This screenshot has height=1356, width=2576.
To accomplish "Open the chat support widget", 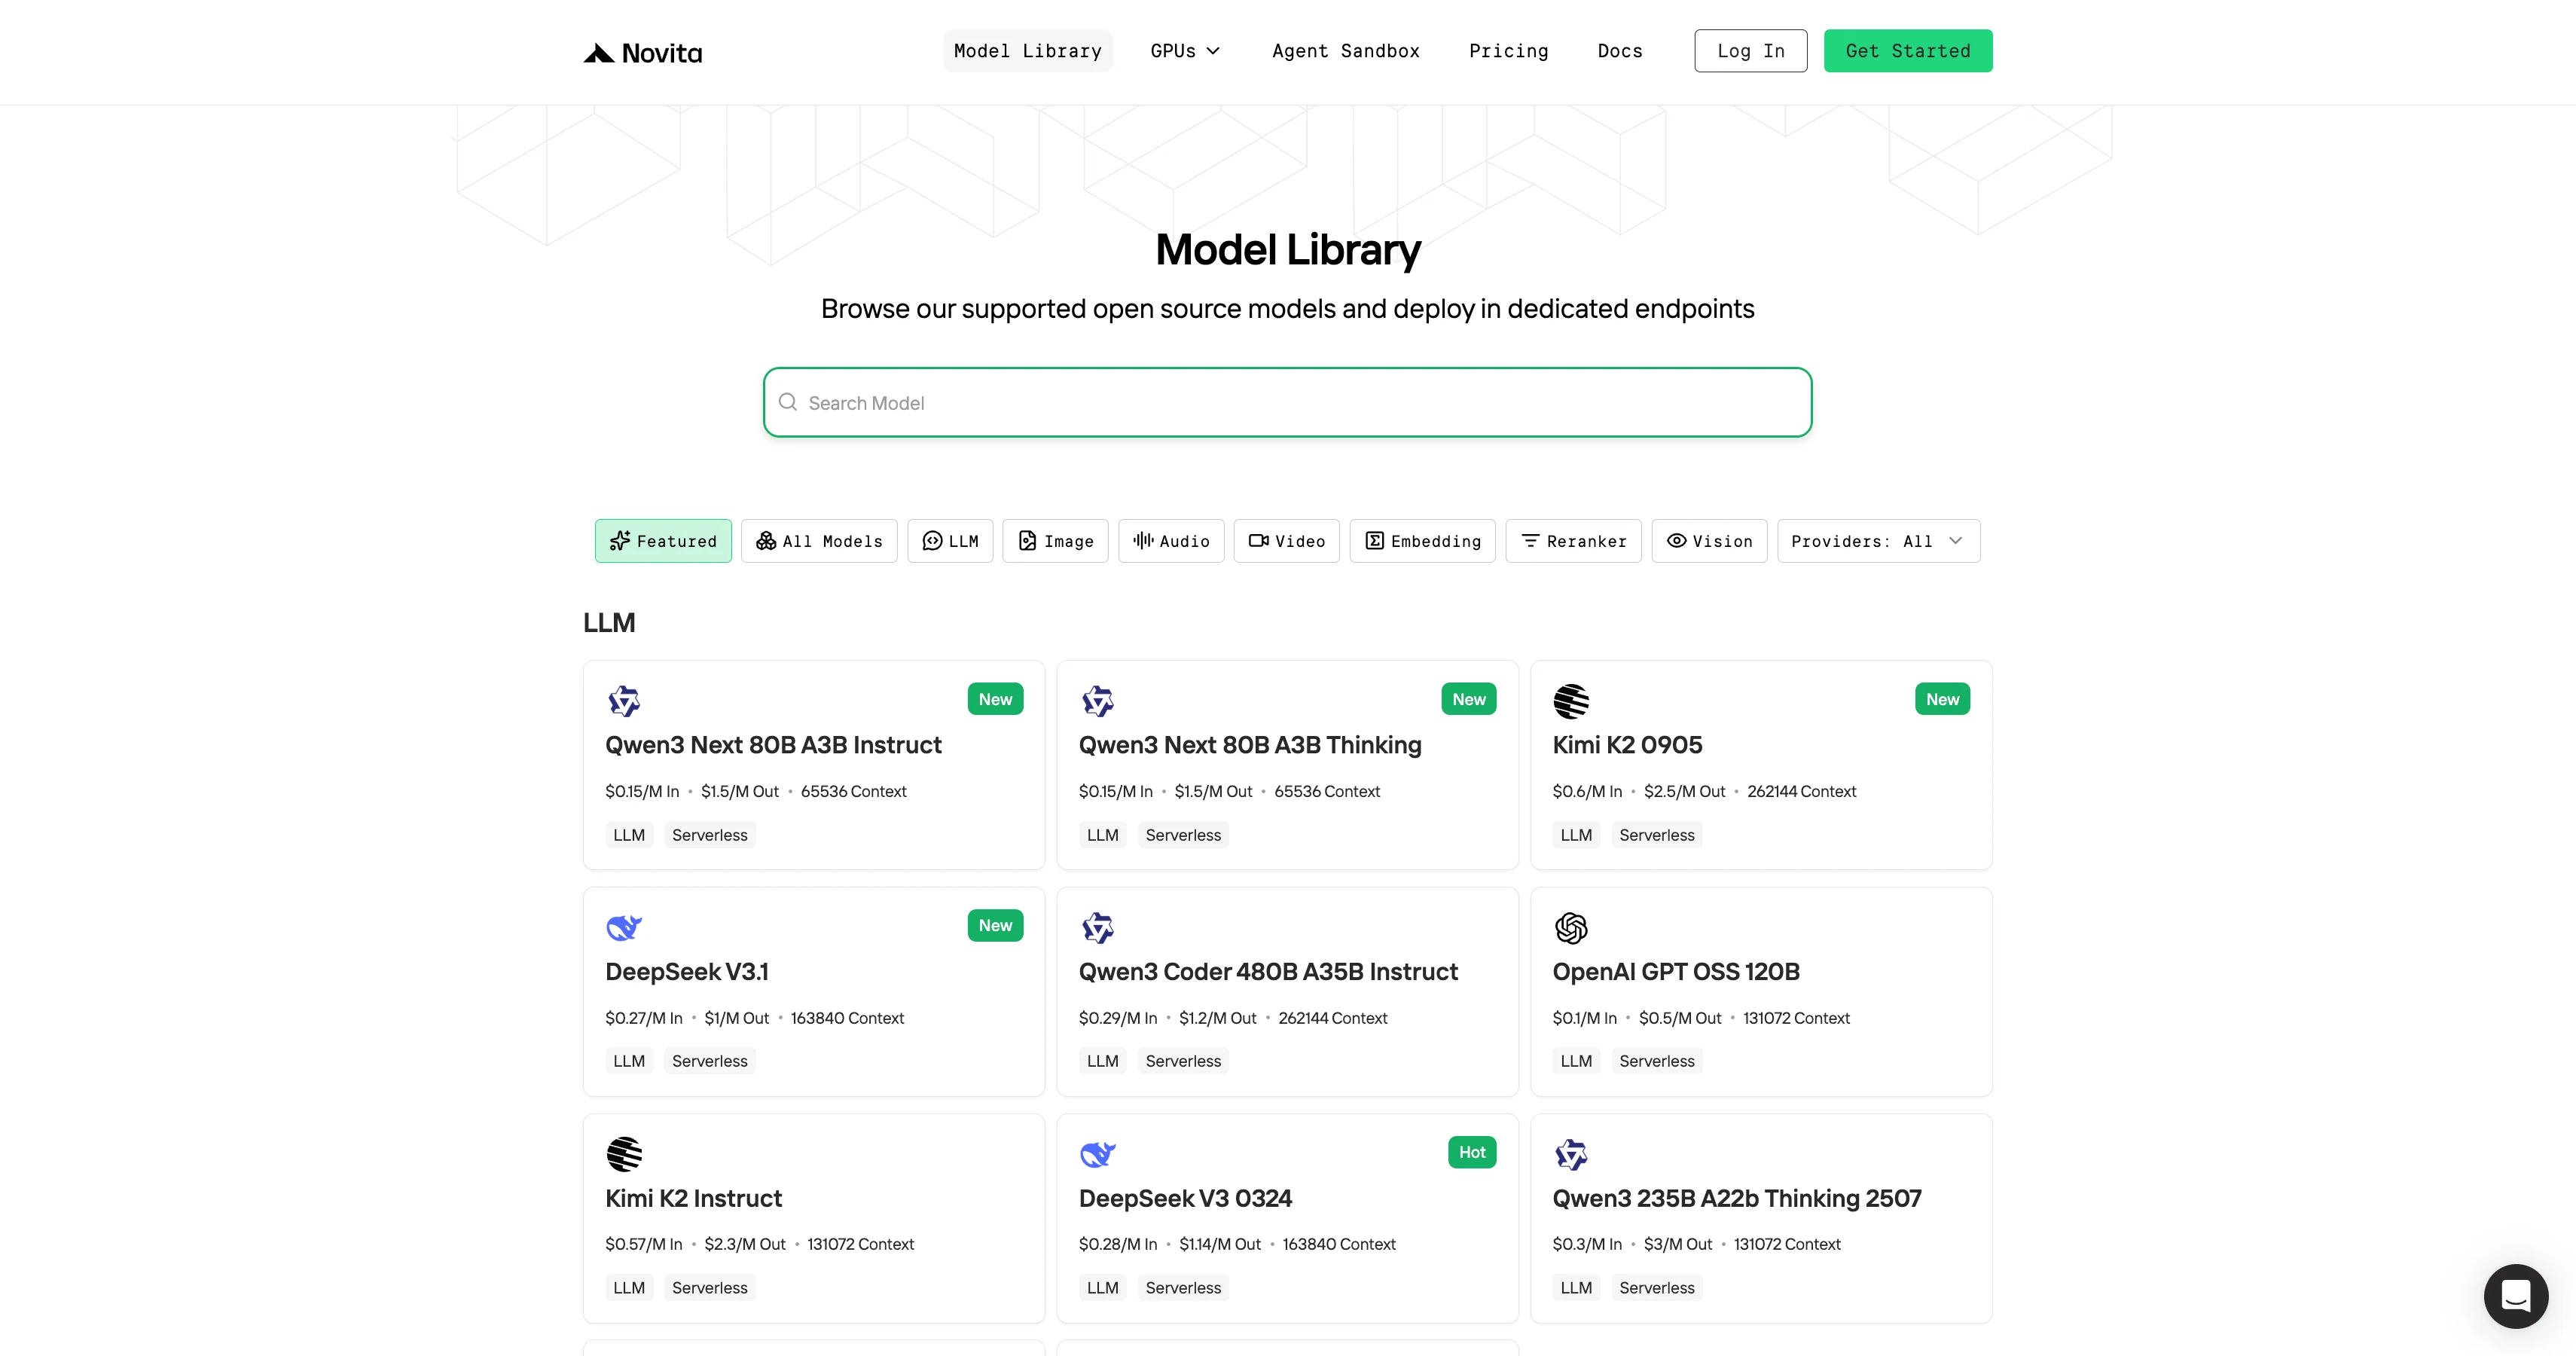I will [2516, 1296].
